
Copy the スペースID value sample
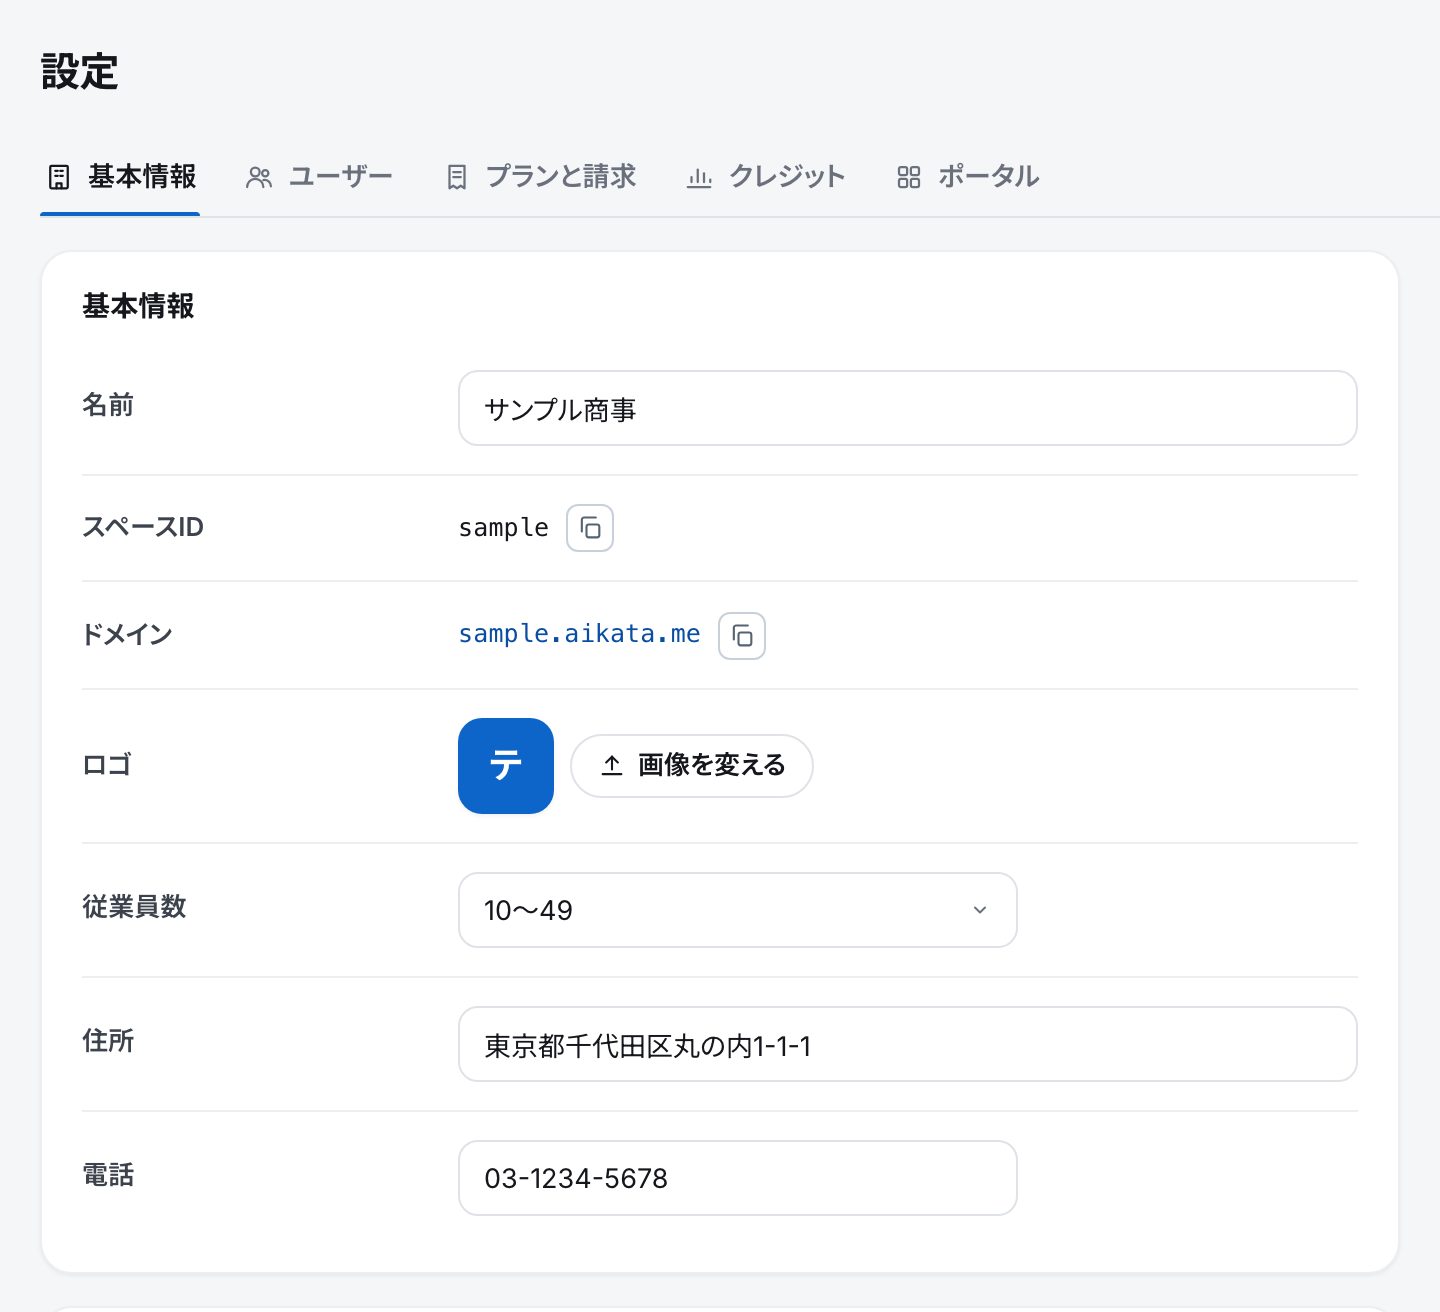[590, 528]
